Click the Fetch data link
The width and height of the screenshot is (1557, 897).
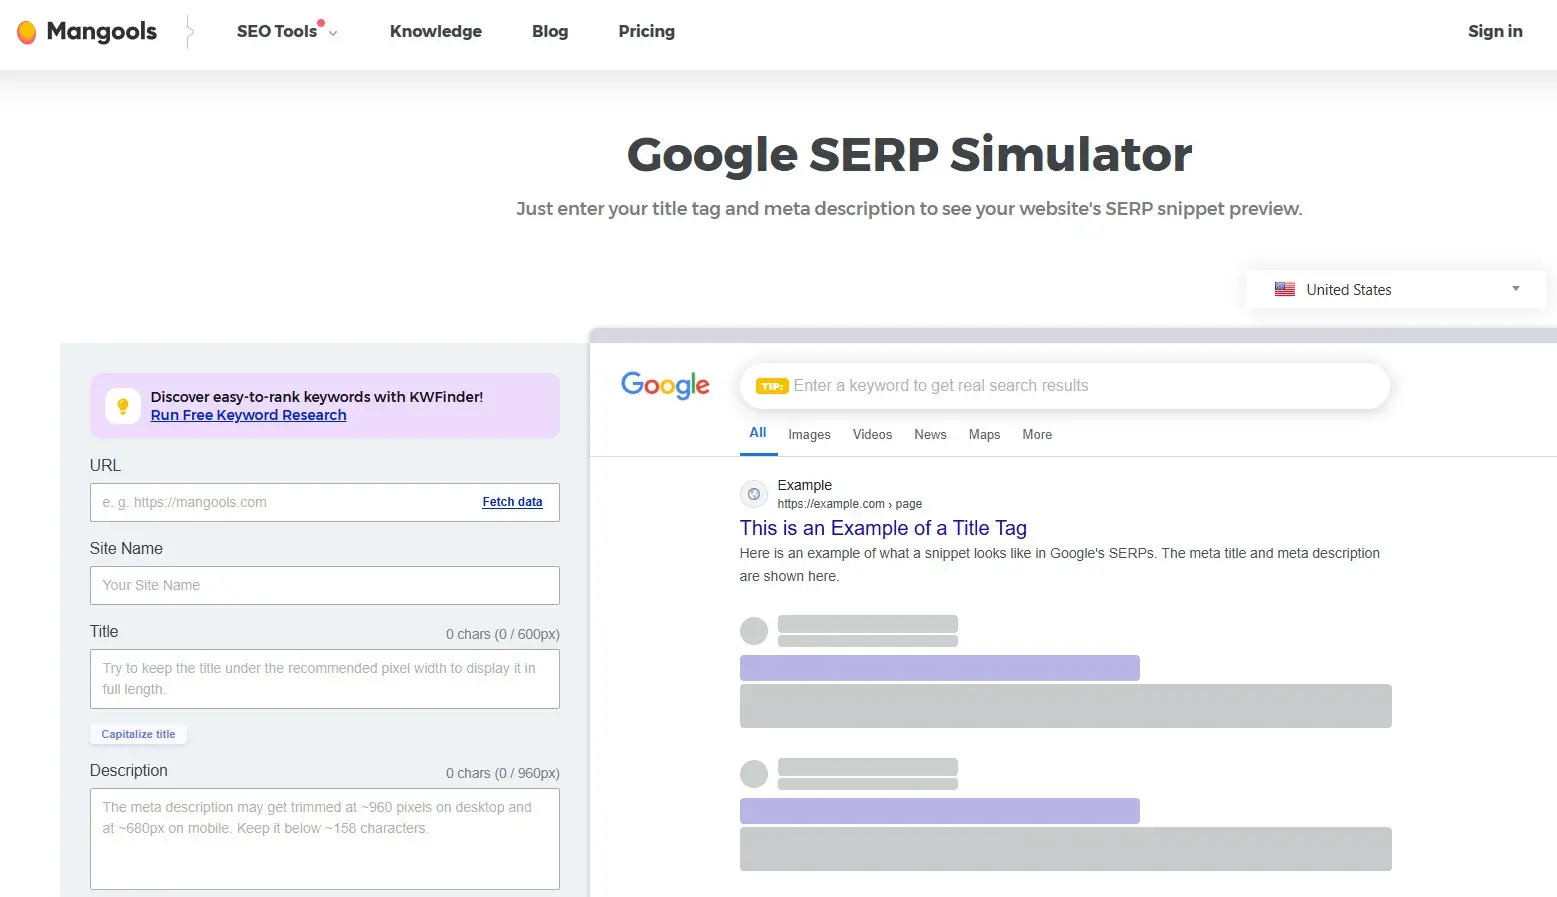[512, 501]
